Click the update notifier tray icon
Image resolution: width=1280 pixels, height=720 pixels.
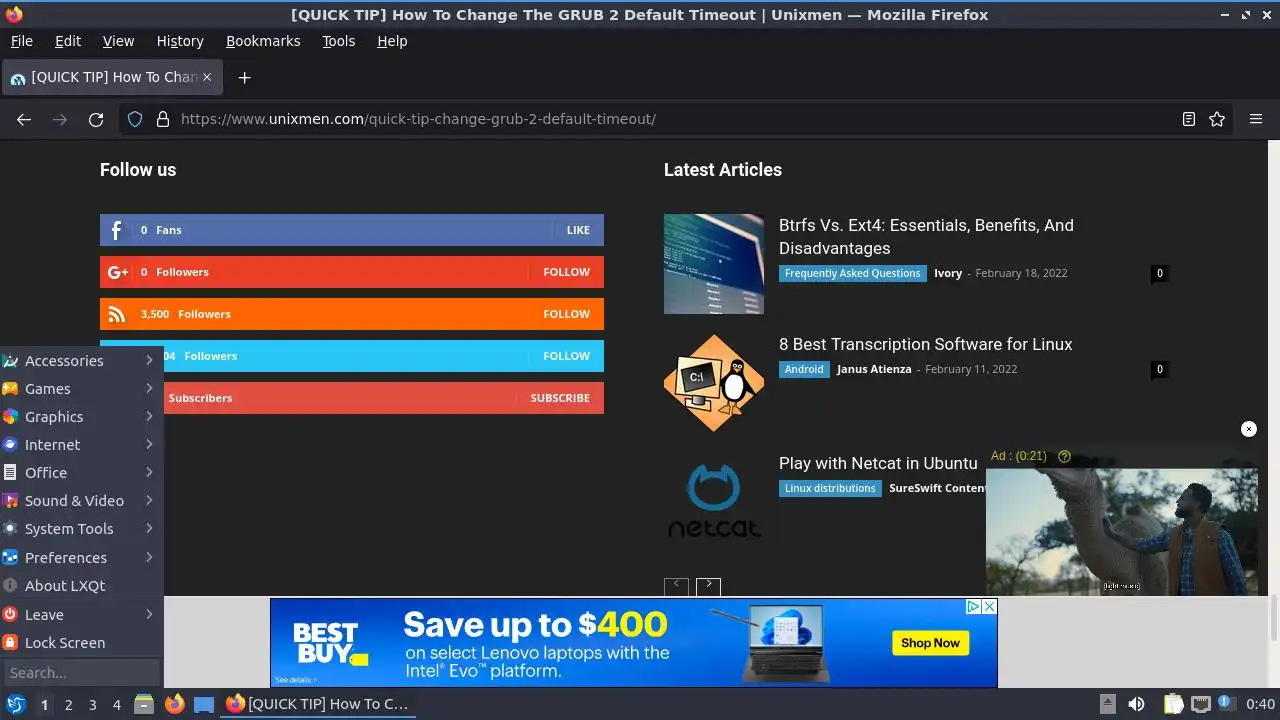point(1224,704)
